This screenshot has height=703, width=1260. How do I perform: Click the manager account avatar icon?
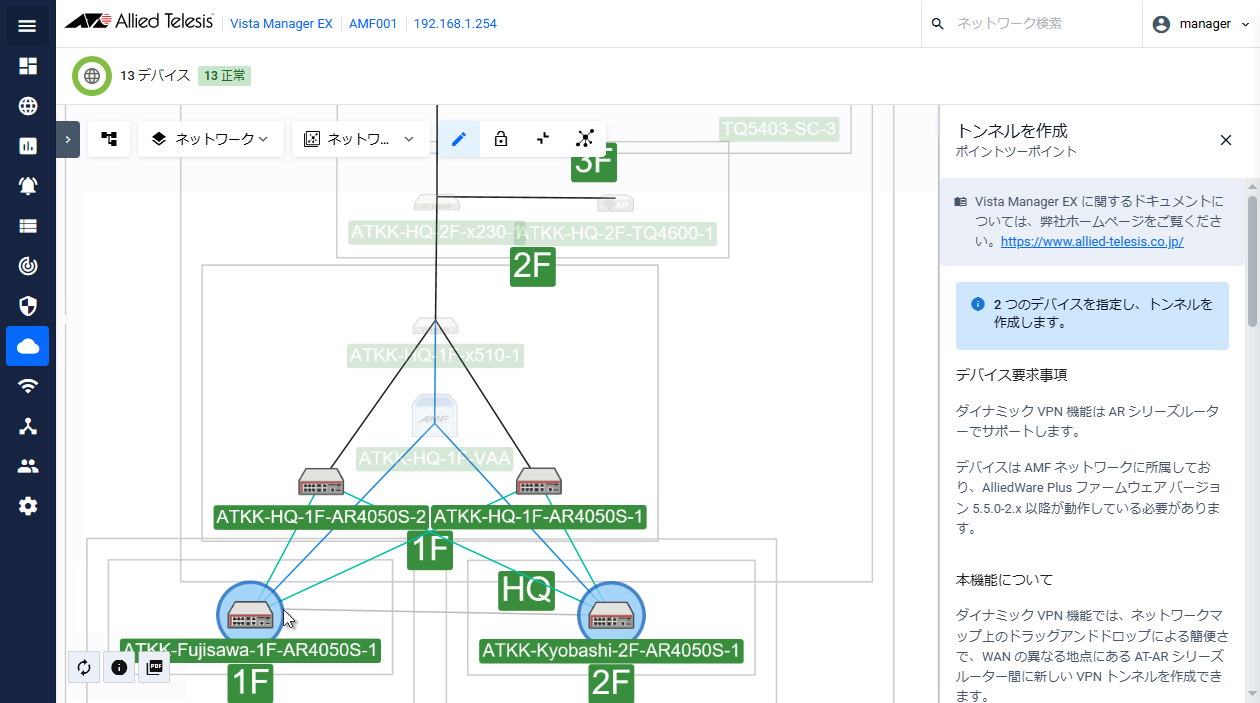[x=1161, y=24]
